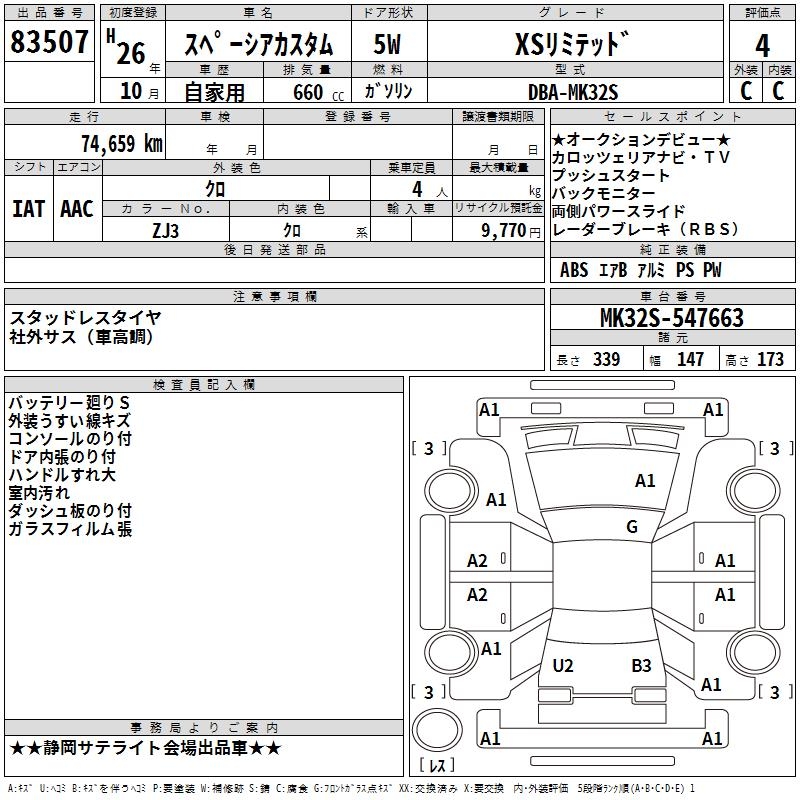Image resolution: width=800 pixels, height=800 pixels.
Task: Click the length value 339
Action: click(606, 359)
